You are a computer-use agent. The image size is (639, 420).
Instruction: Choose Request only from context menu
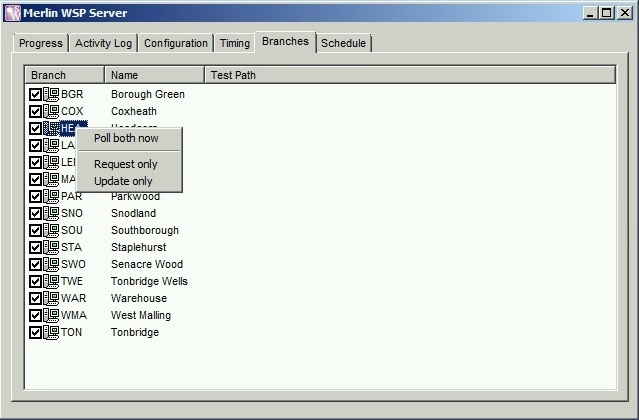tap(129, 164)
